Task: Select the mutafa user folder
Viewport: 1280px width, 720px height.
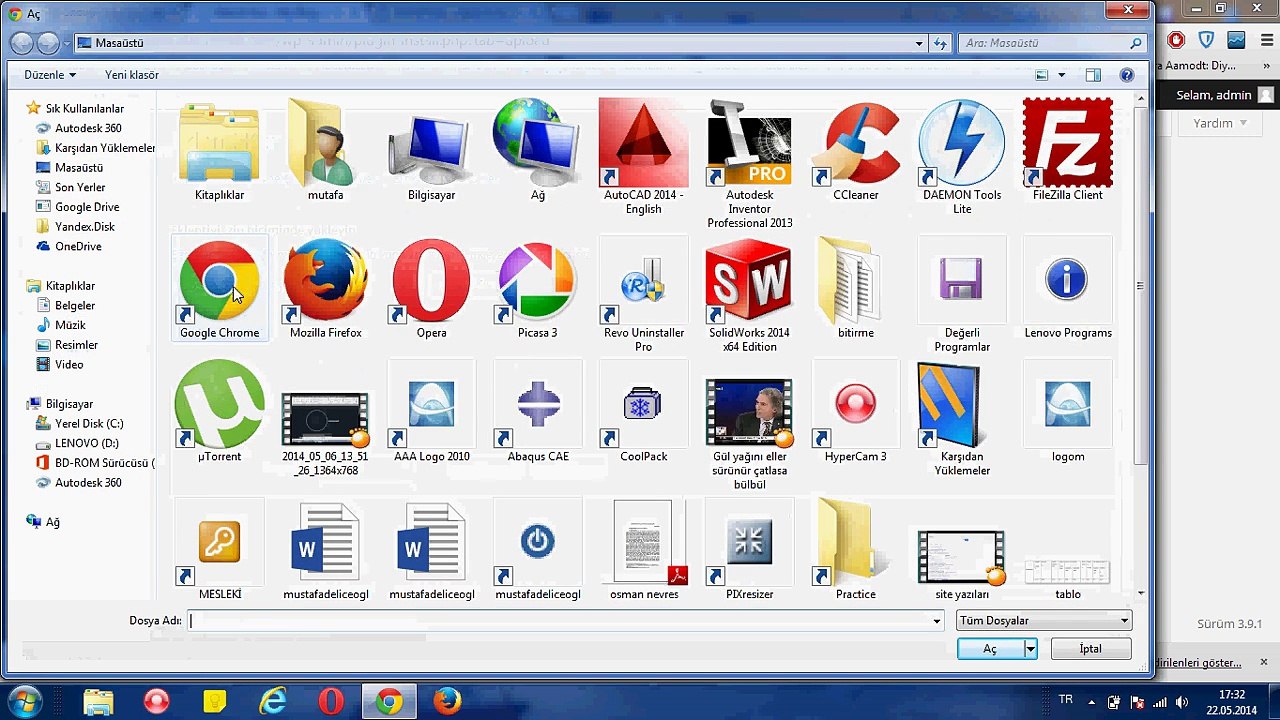Action: 325,150
